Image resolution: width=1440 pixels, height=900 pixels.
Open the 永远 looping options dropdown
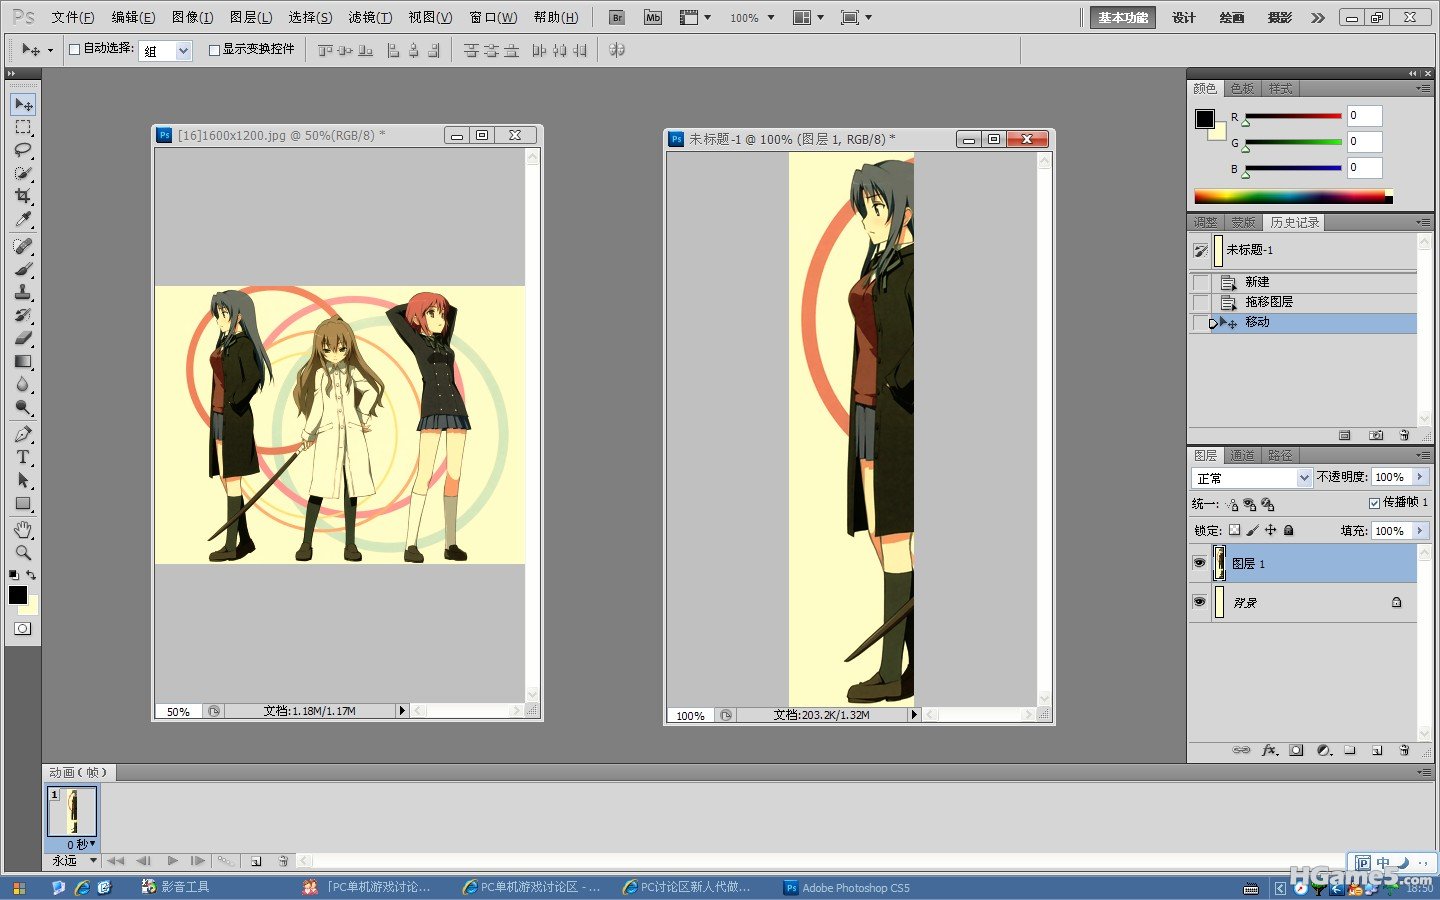pos(74,860)
